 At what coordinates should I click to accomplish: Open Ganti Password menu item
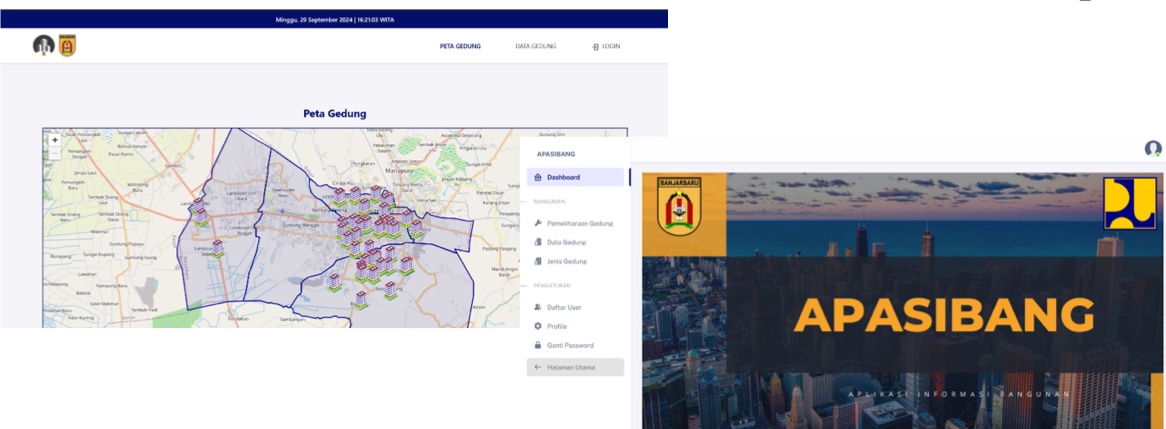pos(570,345)
